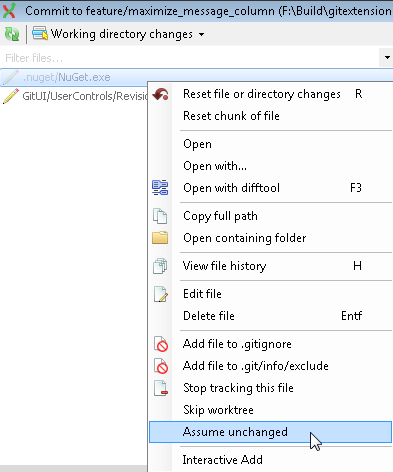Click the file history icon

(x=160, y=266)
